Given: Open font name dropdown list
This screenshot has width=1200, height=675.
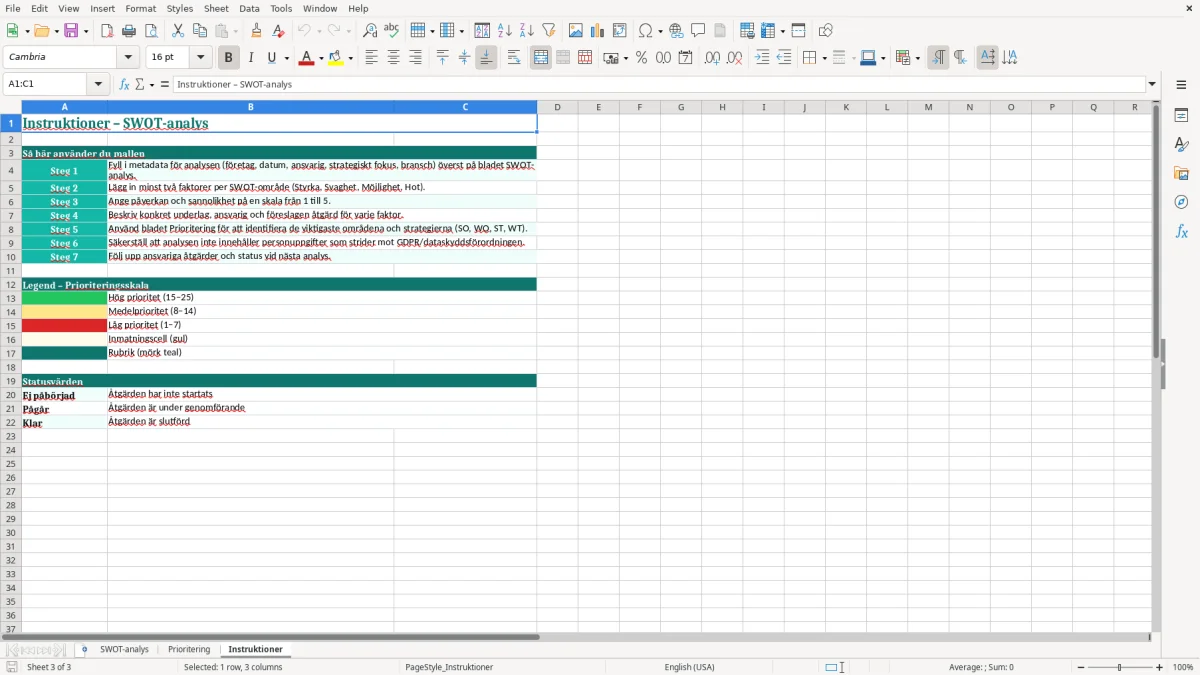Looking at the screenshot, I should (x=128, y=58).
